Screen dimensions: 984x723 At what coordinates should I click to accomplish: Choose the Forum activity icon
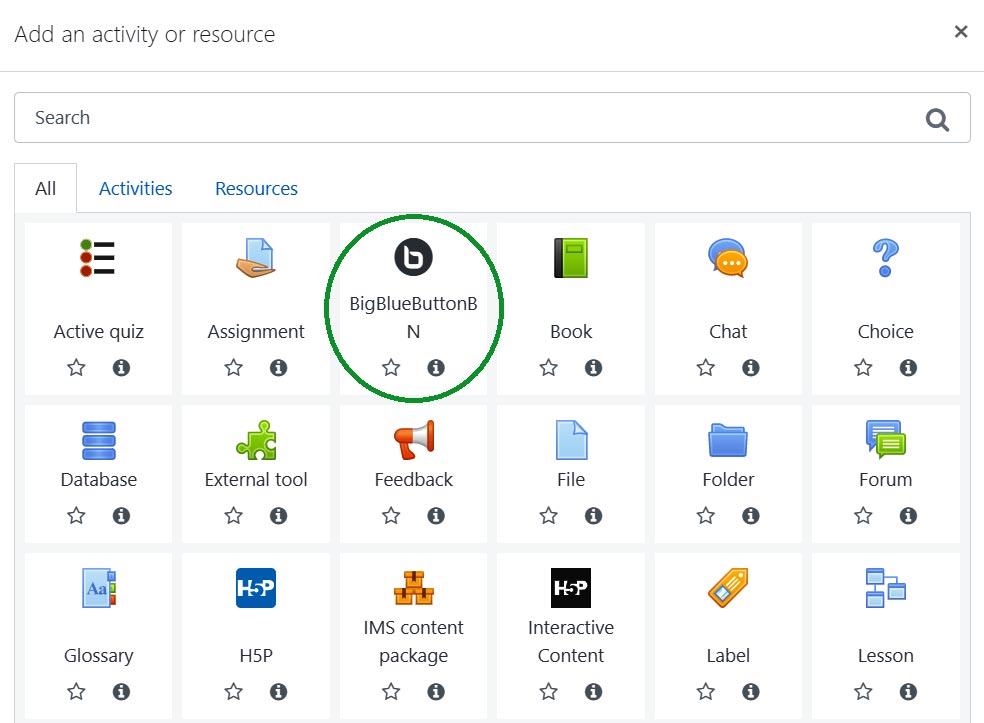pos(885,440)
